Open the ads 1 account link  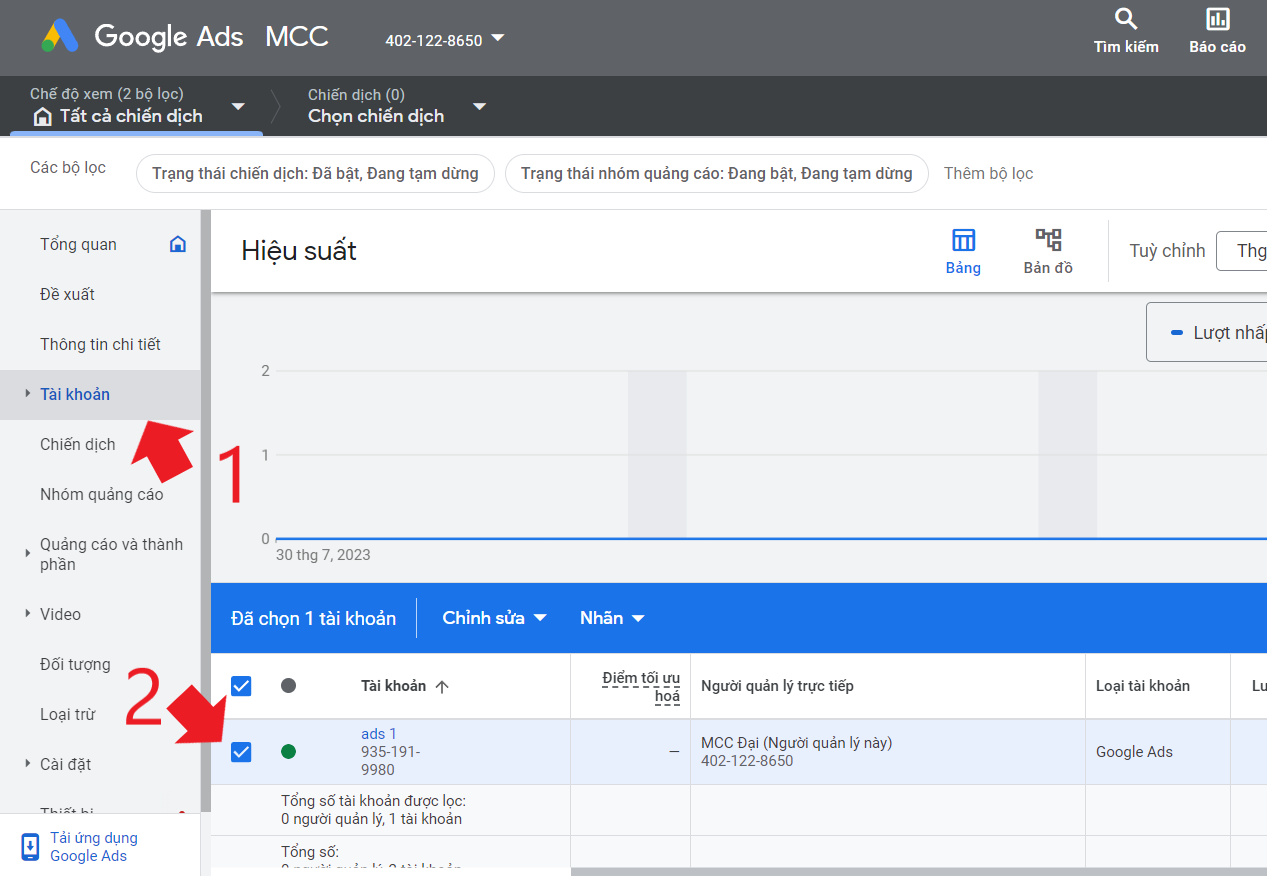click(x=378, y=734)
